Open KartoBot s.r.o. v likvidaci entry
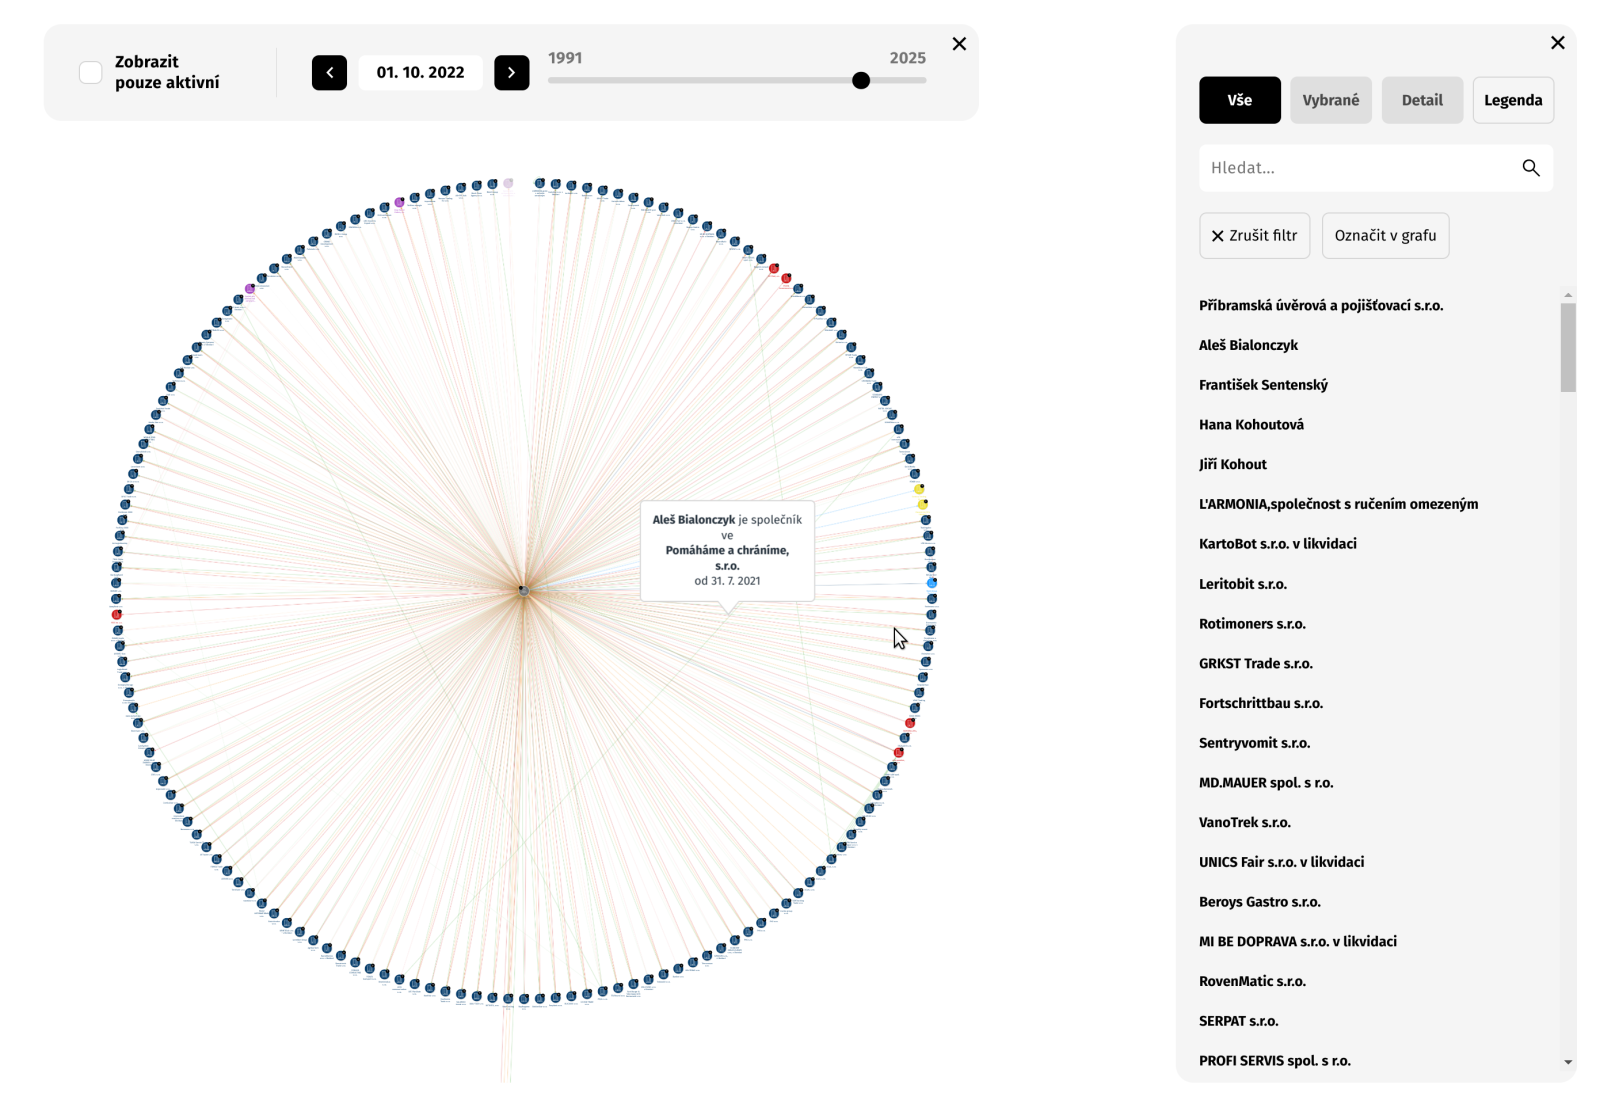Screen dimensions: 1600x1104 click(1277, 544)
